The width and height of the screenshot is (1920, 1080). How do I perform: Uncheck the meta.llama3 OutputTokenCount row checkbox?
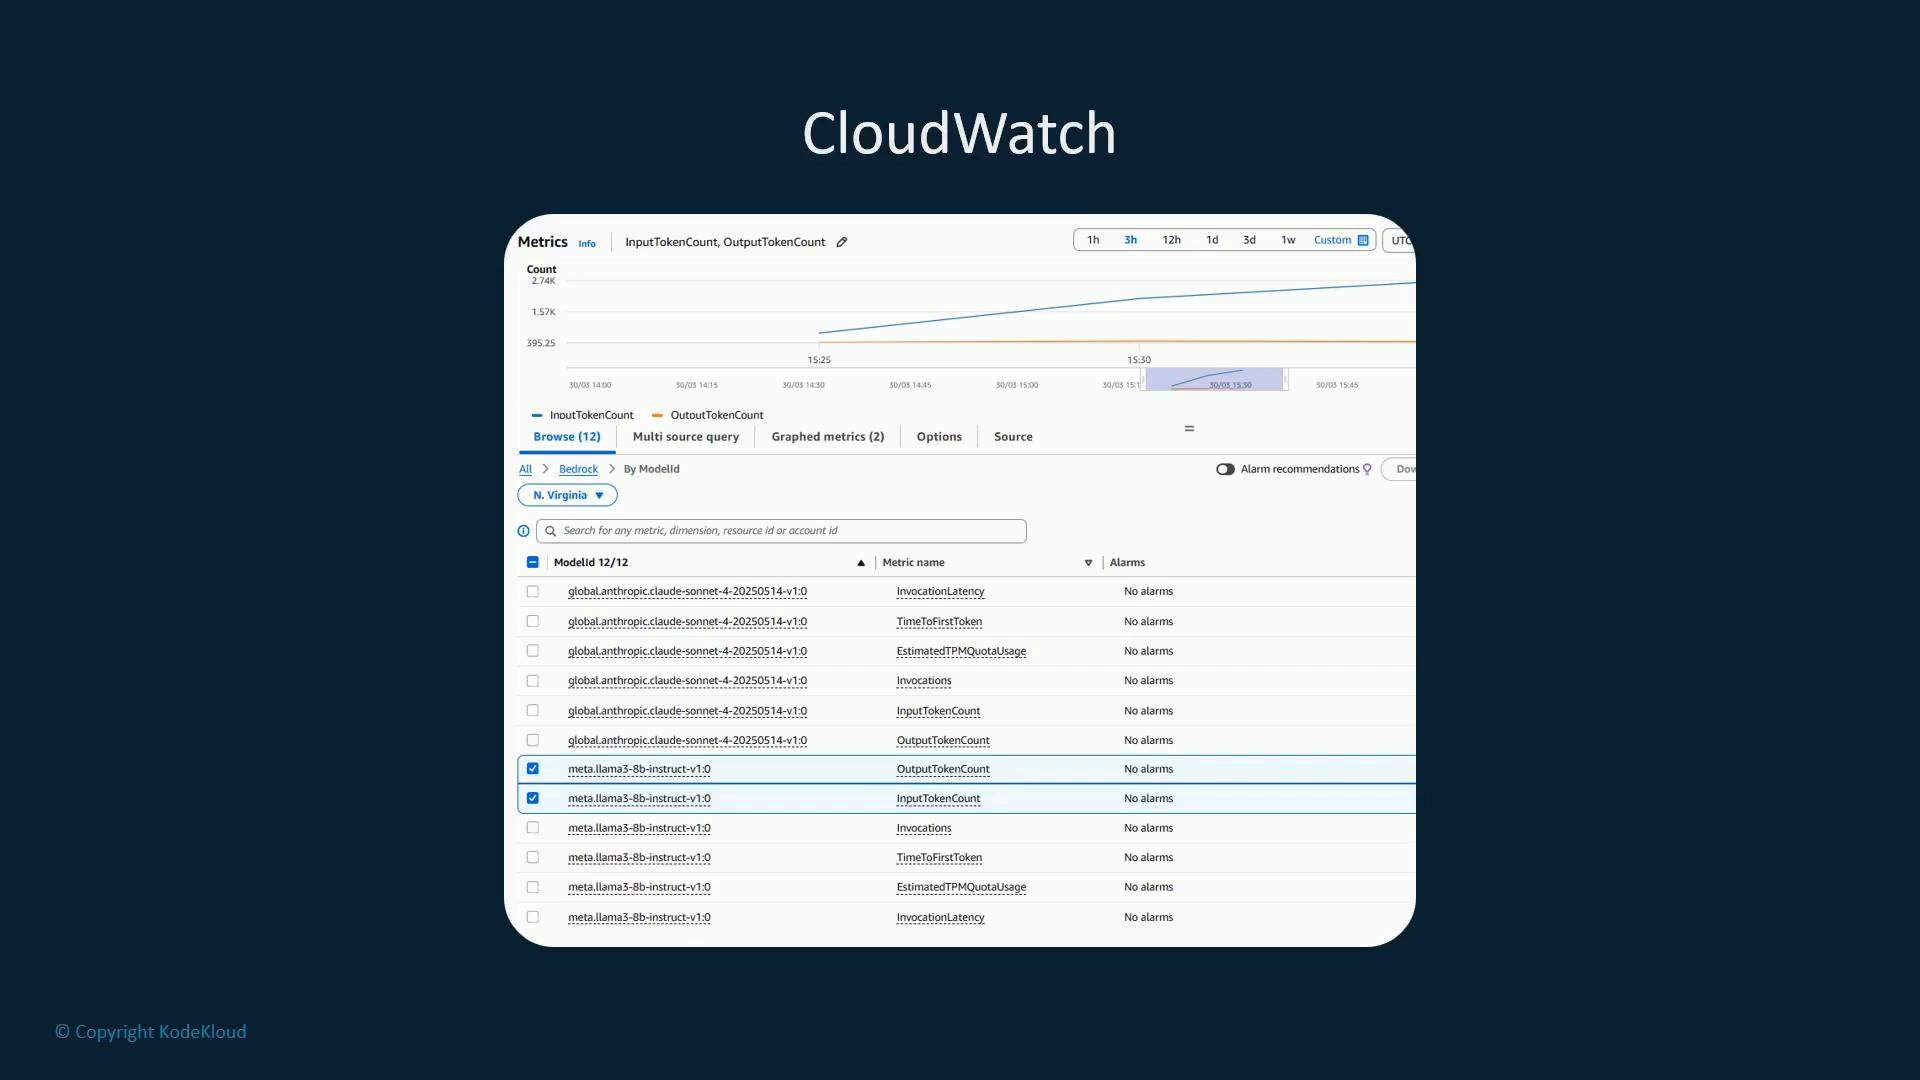[533, 769]
